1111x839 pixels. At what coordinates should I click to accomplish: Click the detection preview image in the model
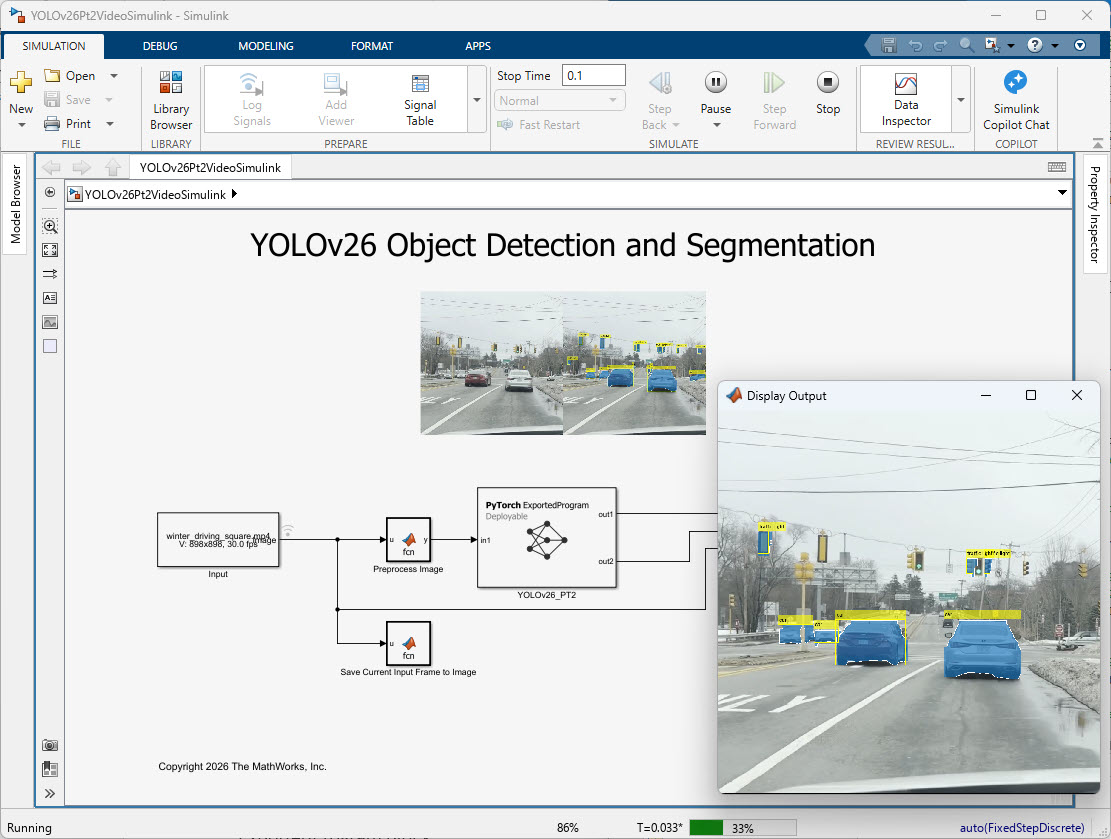(563, 363)
